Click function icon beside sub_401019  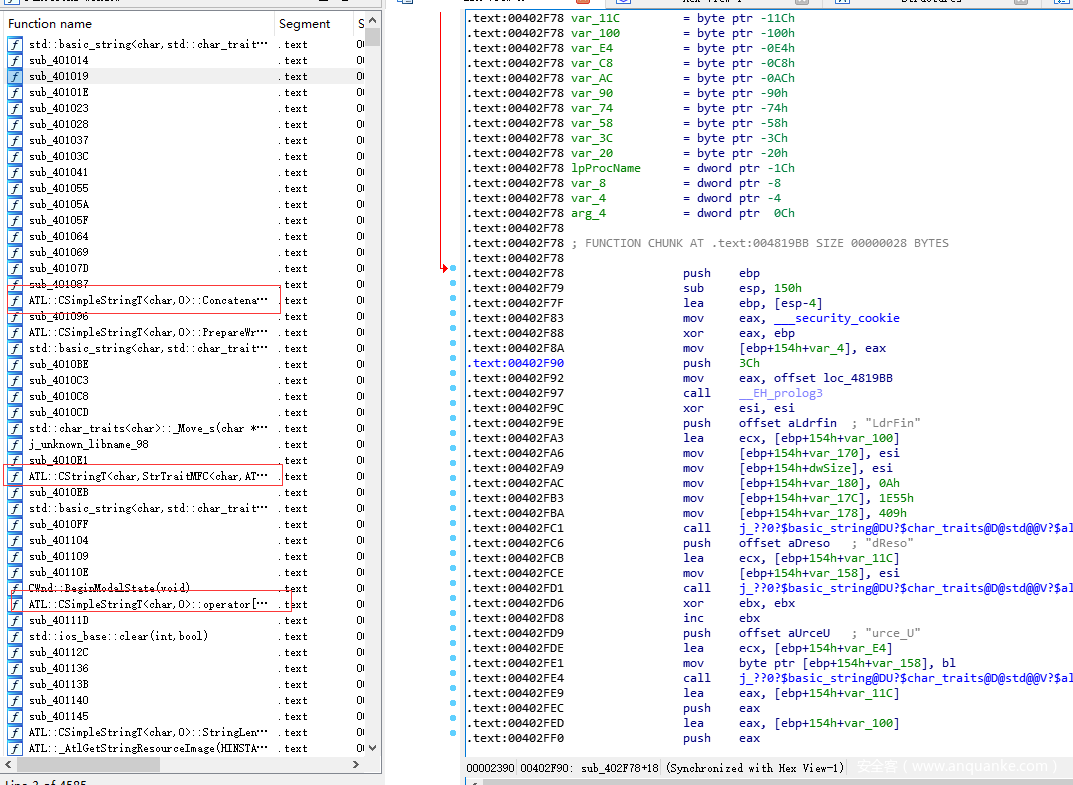click(15, 76)
